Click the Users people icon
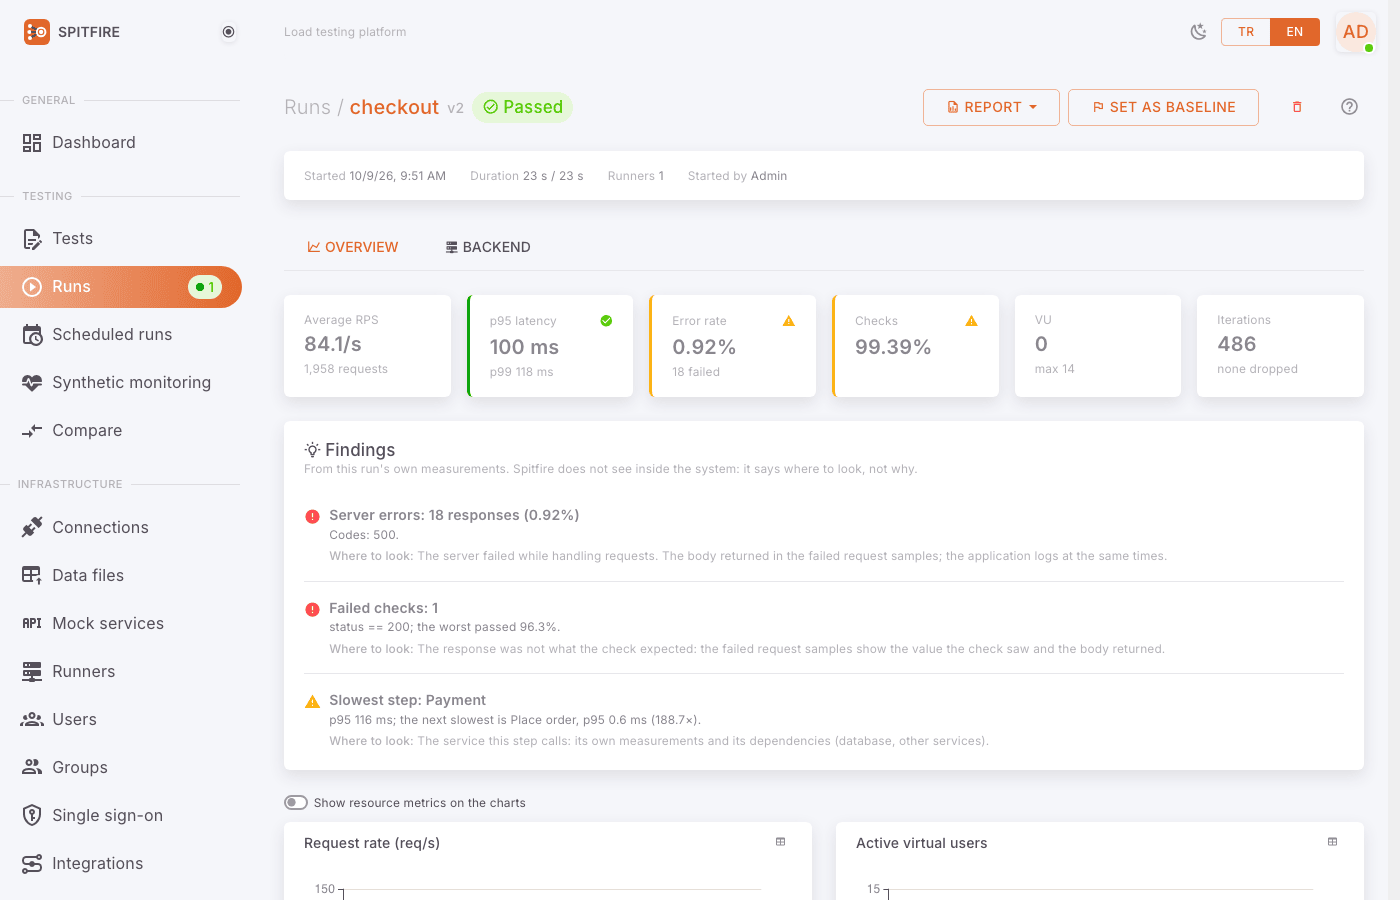 point(32,719)
